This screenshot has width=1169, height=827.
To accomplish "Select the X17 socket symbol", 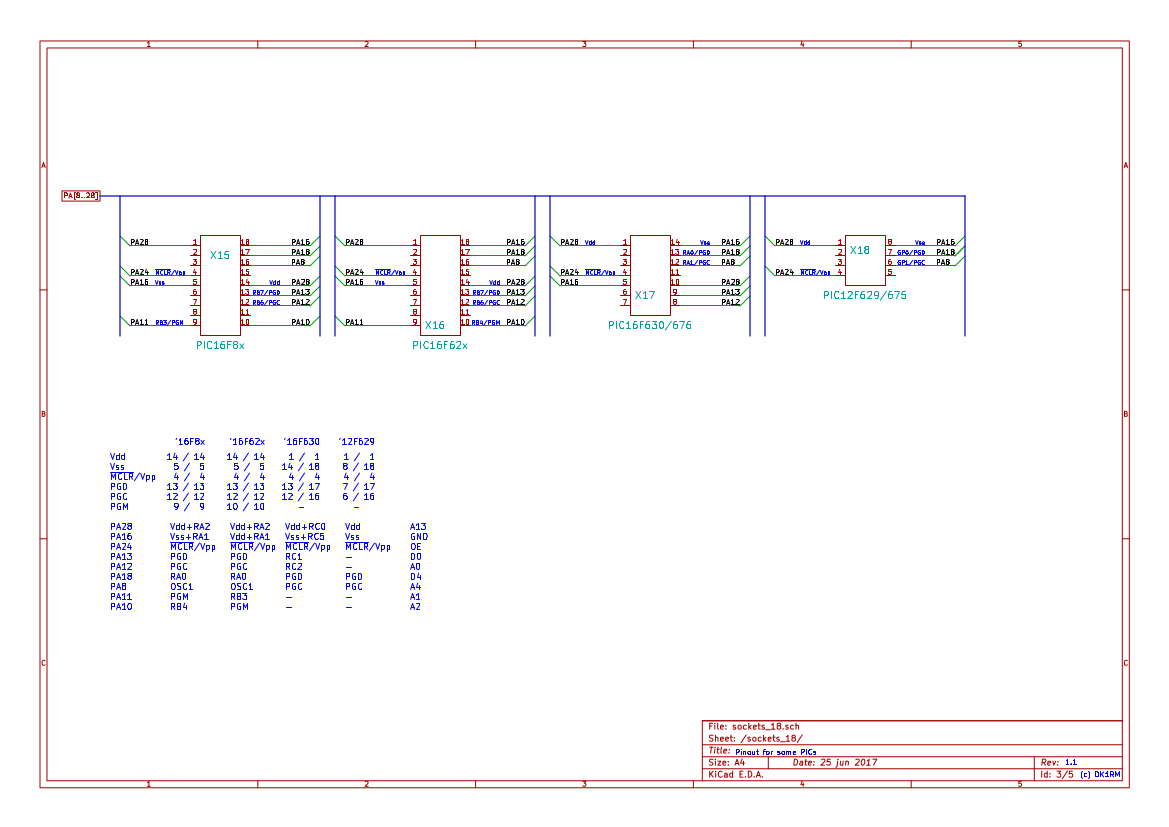I will point(649,274).
